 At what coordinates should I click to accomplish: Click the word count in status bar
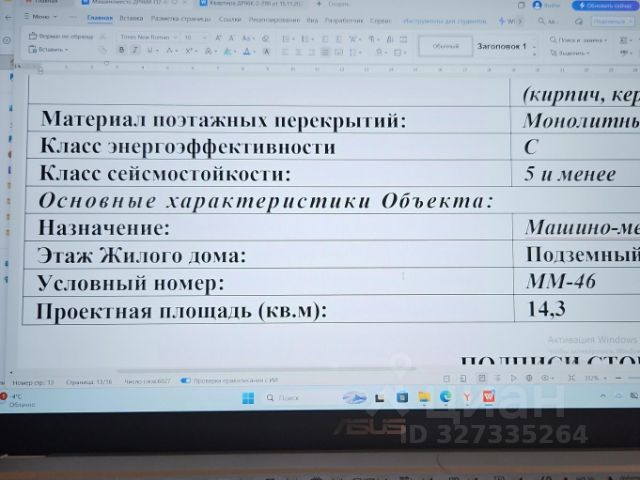(x=147, y=381)
